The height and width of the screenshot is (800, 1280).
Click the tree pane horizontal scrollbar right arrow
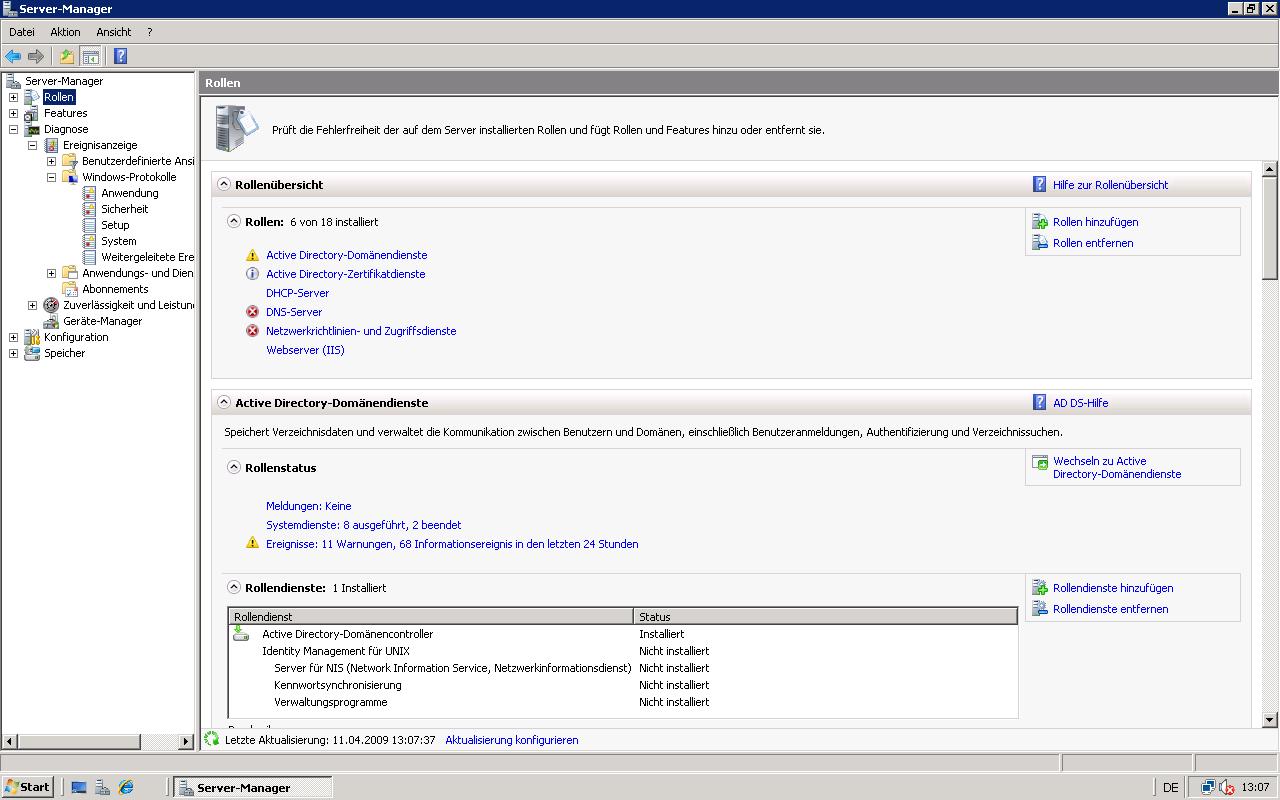coord(186,741)
